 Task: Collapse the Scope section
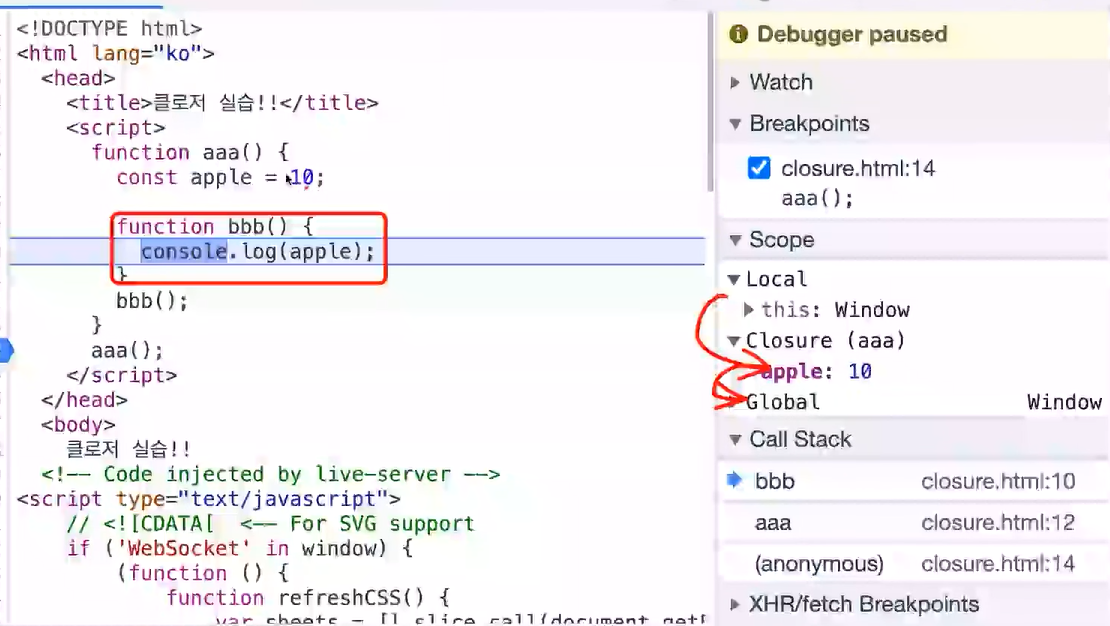735,240
